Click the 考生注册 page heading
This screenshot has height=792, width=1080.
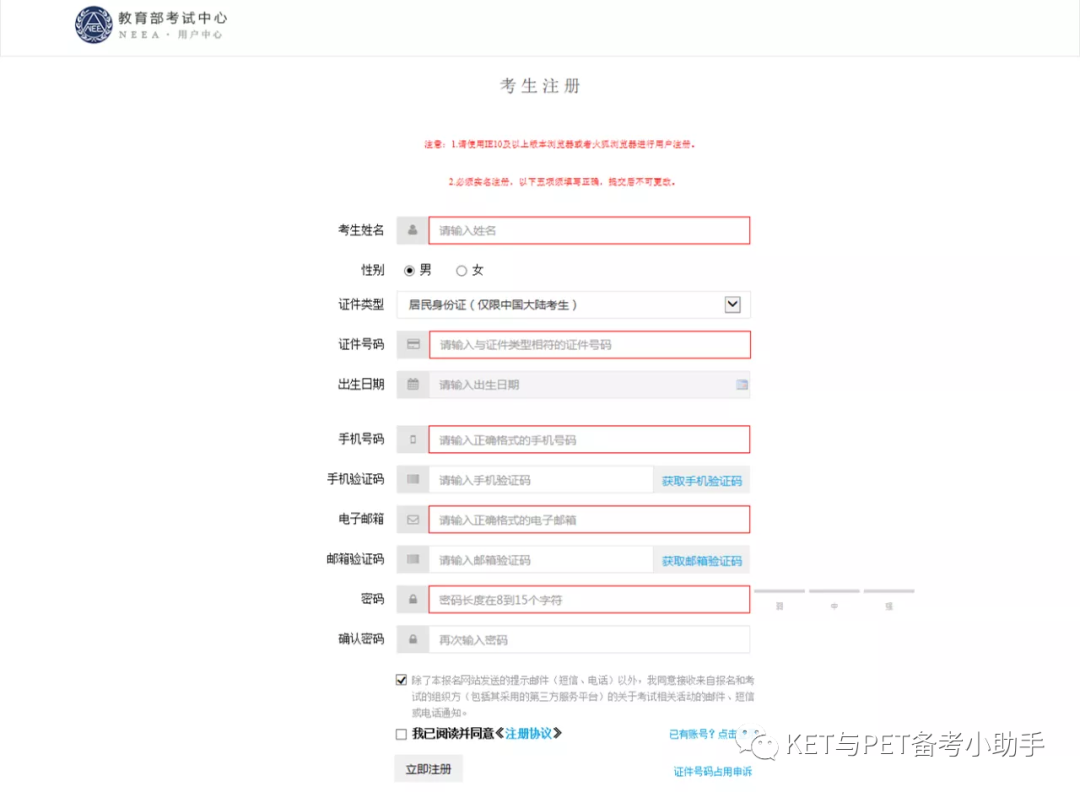(540, 85)
